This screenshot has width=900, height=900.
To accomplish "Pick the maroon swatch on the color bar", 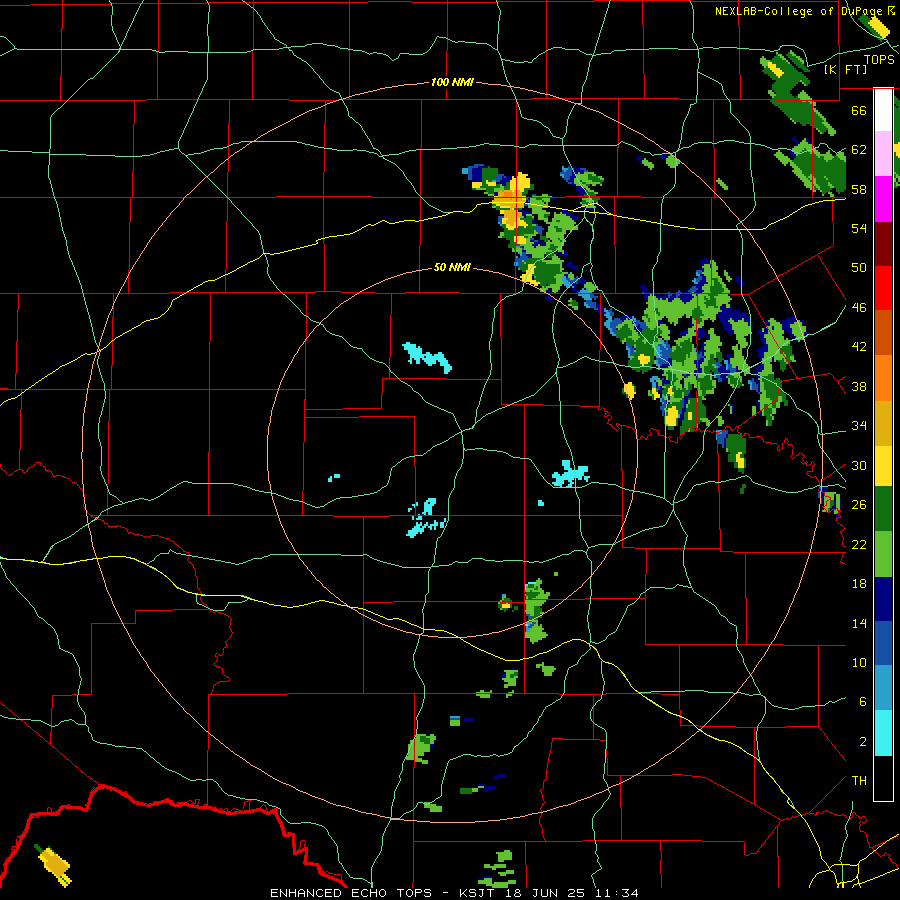I will click(x=883, y=244).
